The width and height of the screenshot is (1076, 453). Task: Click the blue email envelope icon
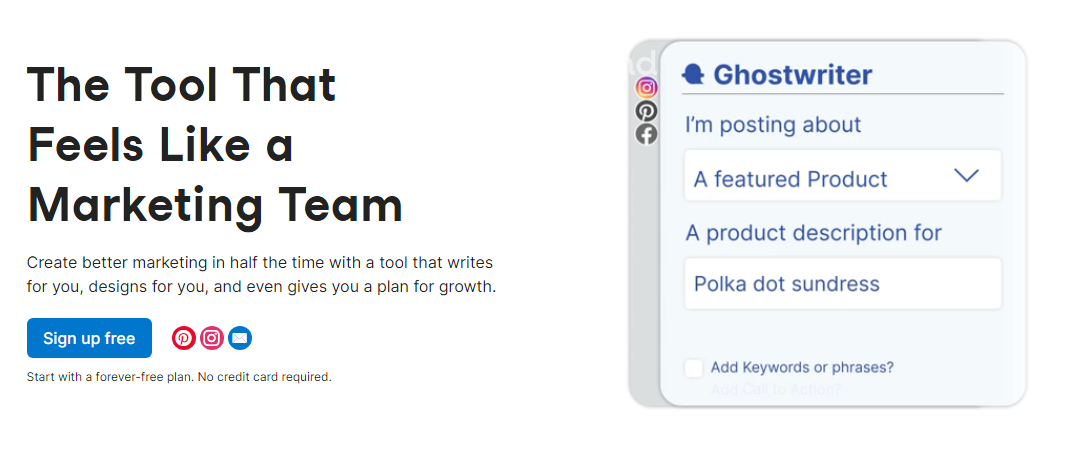click(240, 338)
